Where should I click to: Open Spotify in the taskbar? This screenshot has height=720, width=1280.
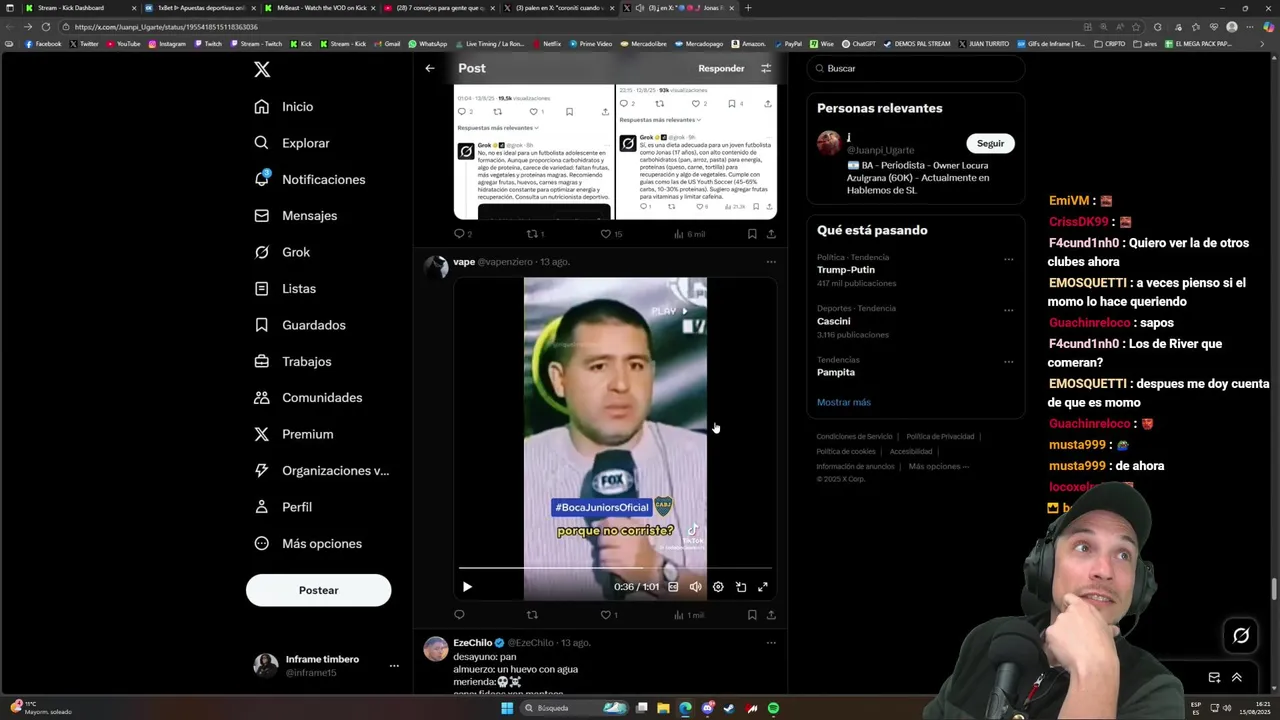tap(774, 708)
